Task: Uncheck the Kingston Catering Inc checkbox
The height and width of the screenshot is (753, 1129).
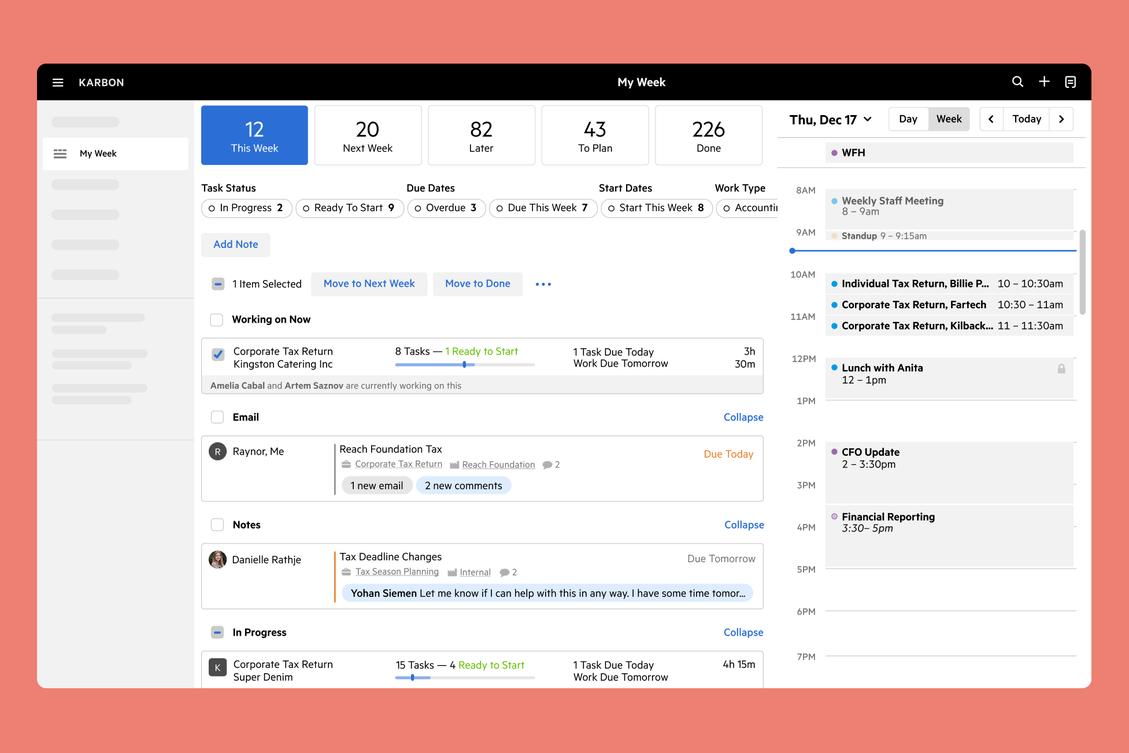Action: (217, 354)
